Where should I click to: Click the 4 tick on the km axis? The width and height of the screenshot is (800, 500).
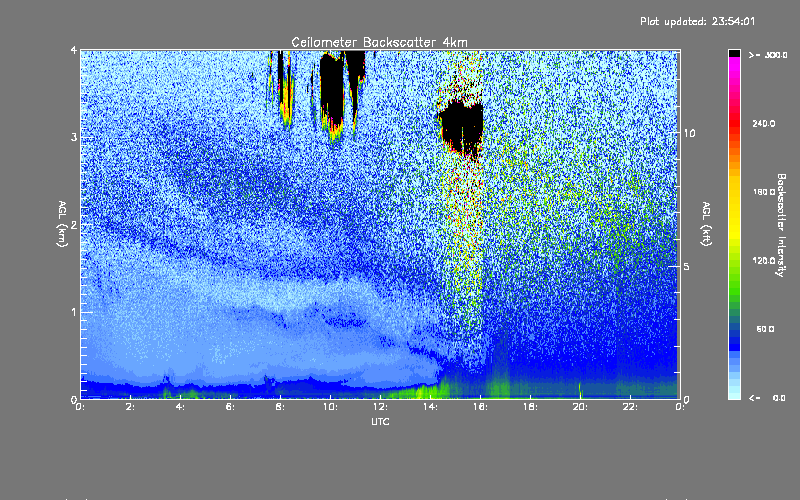pyautogui.click(x=74, y=51)
